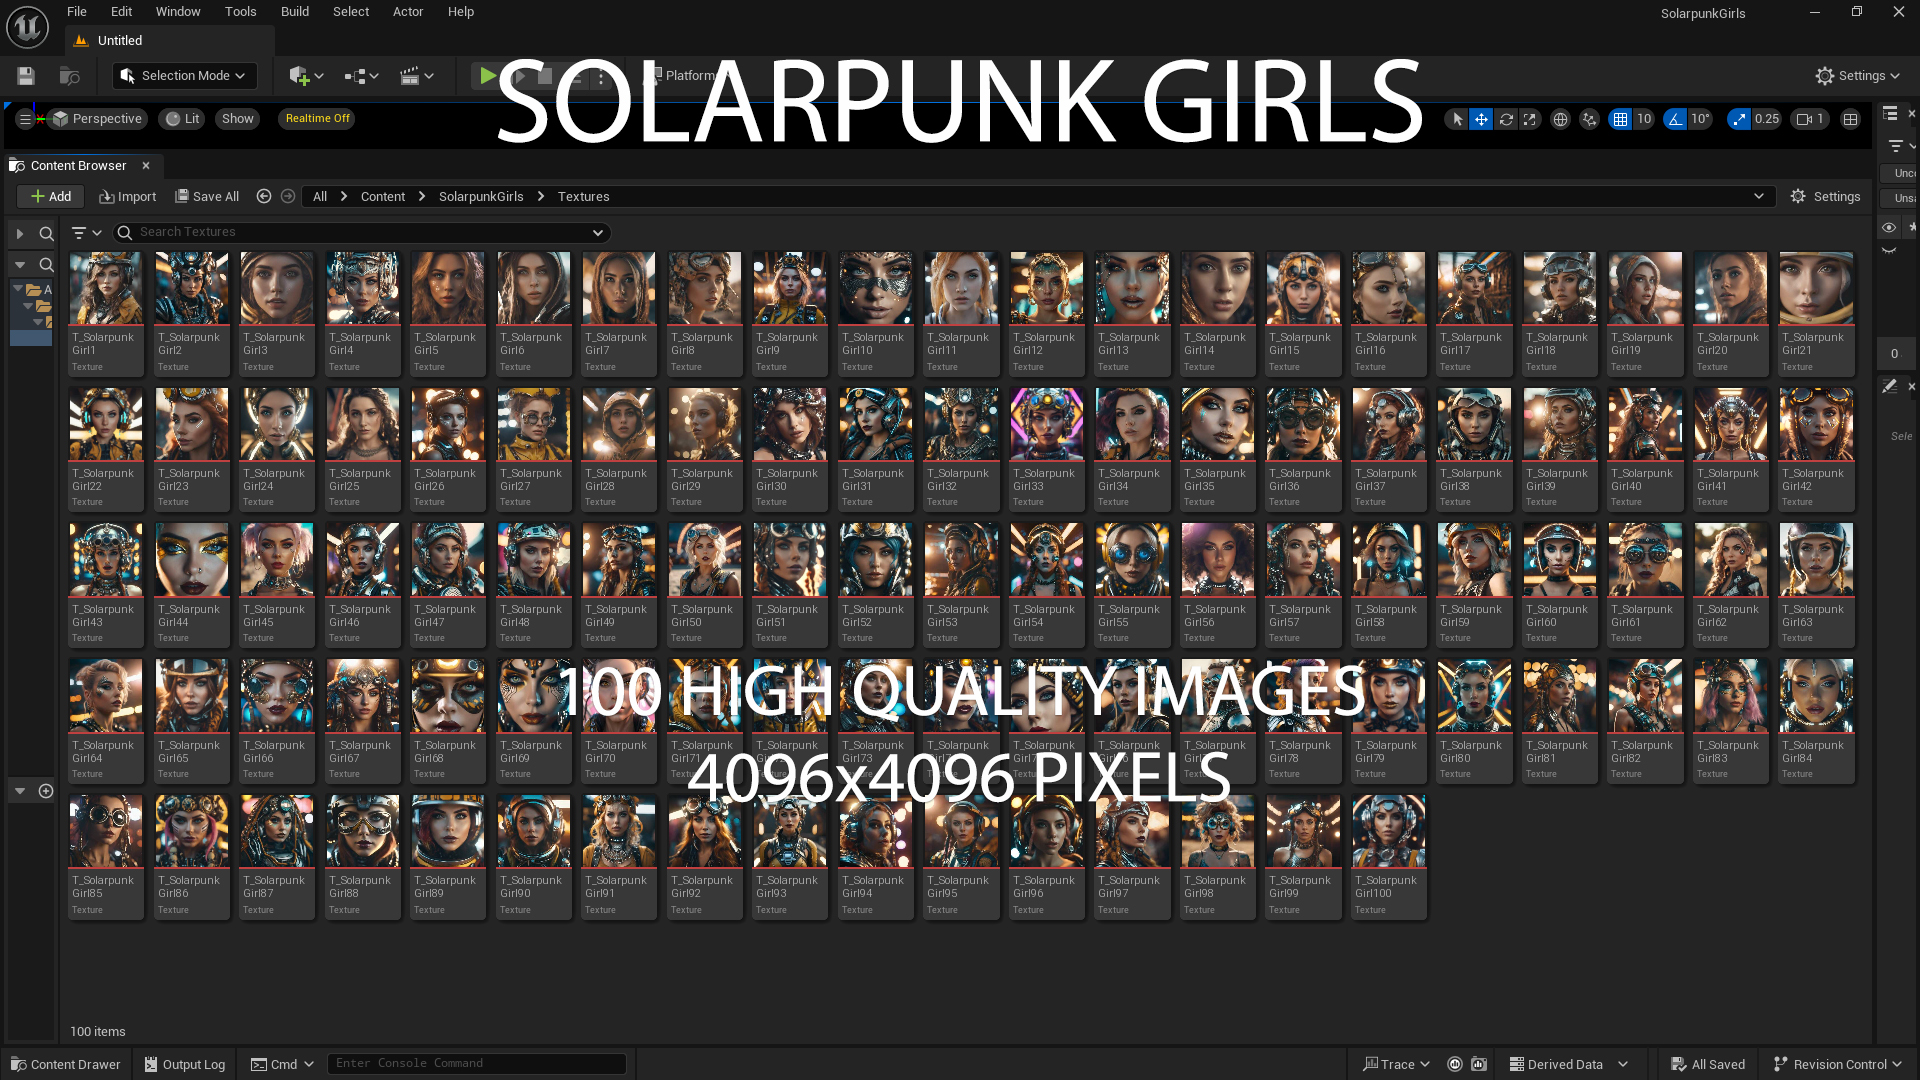The height and width of the screenshot is (1080, 1920).
Task: Open the asset filter options icon
Action: click(87, 233)
